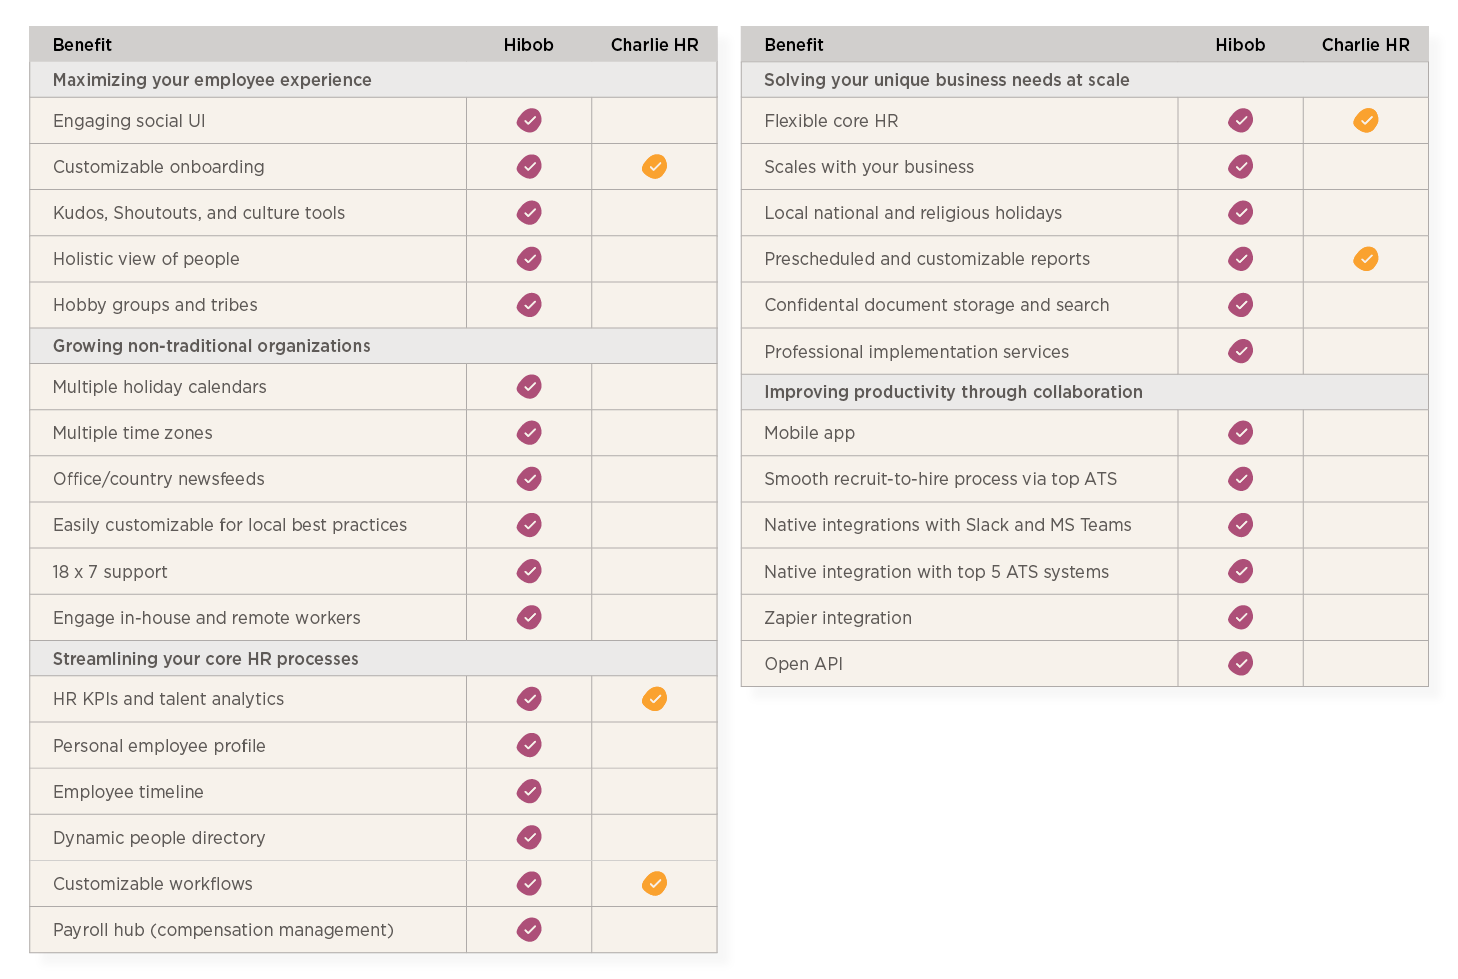1458x979 pixels.
Task: Select the Charlie HR header in right table
Action: point(1365,45)
